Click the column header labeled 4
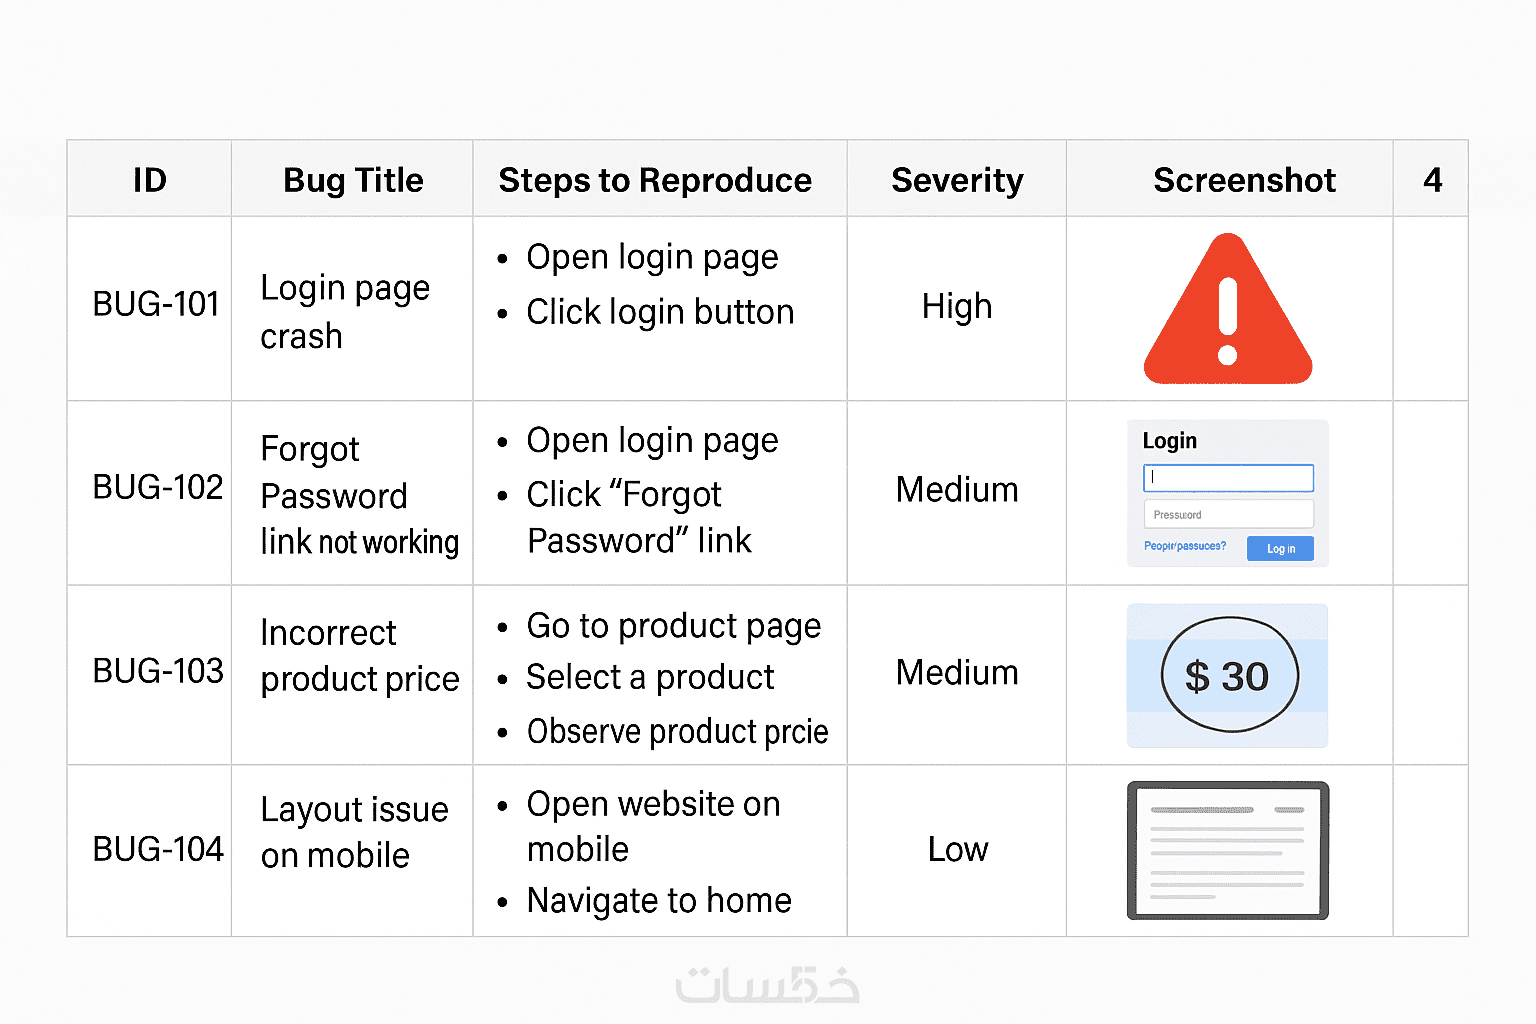The height and width of the screenshot is (1024, 1536). 1432,180
